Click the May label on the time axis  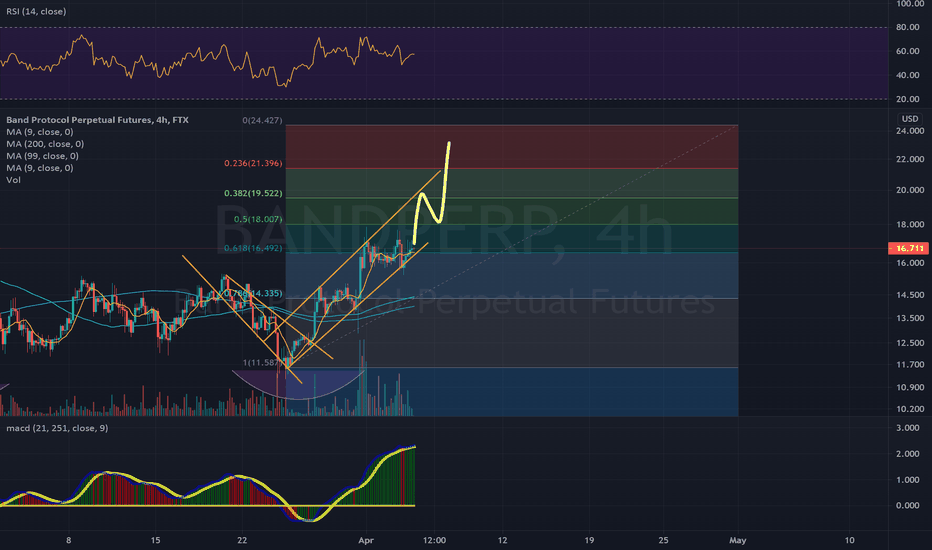pyautogui.click(x=738, y=540)
